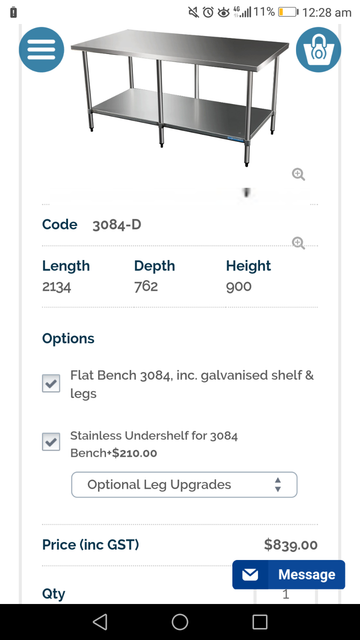The width and height of the screenshot is (360, 640).
Task: Toggle Stainless Undershelf for 3084 Bench checkbox
Action: [51, 442]
